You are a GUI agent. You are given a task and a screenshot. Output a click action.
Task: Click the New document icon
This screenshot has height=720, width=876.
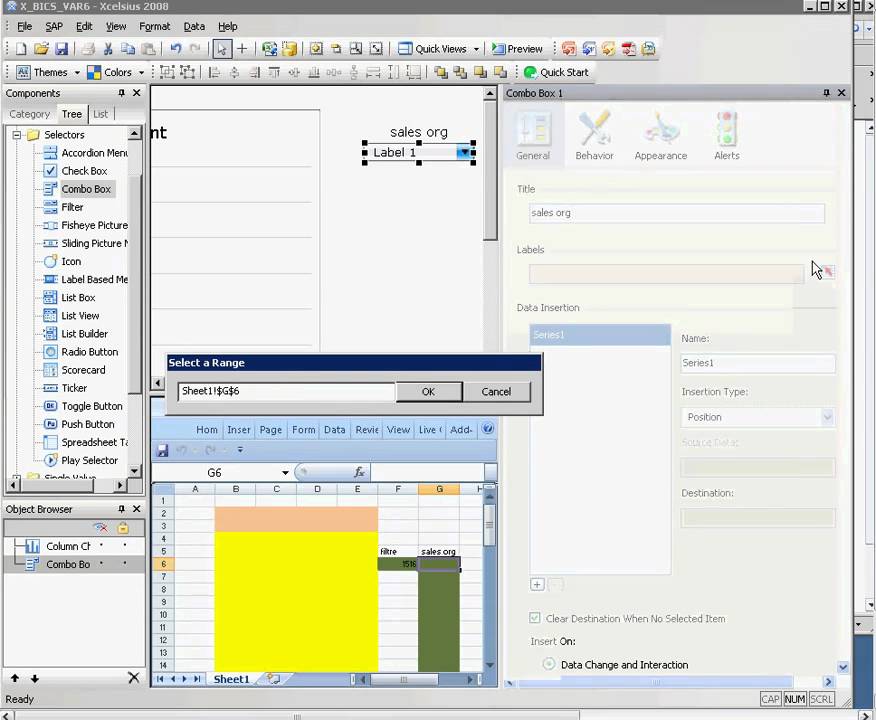pos(21,49)
